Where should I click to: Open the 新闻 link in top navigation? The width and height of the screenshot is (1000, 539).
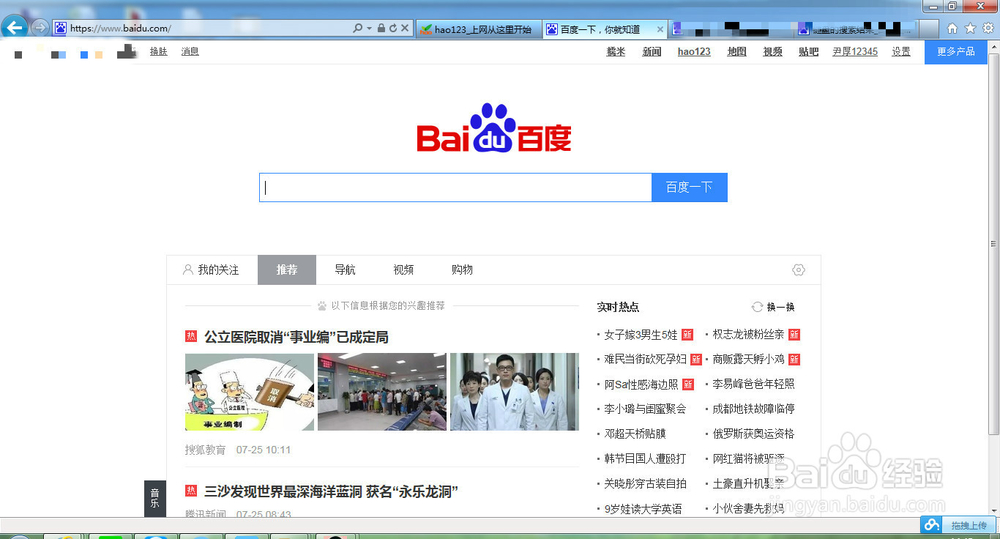(651, 52)
